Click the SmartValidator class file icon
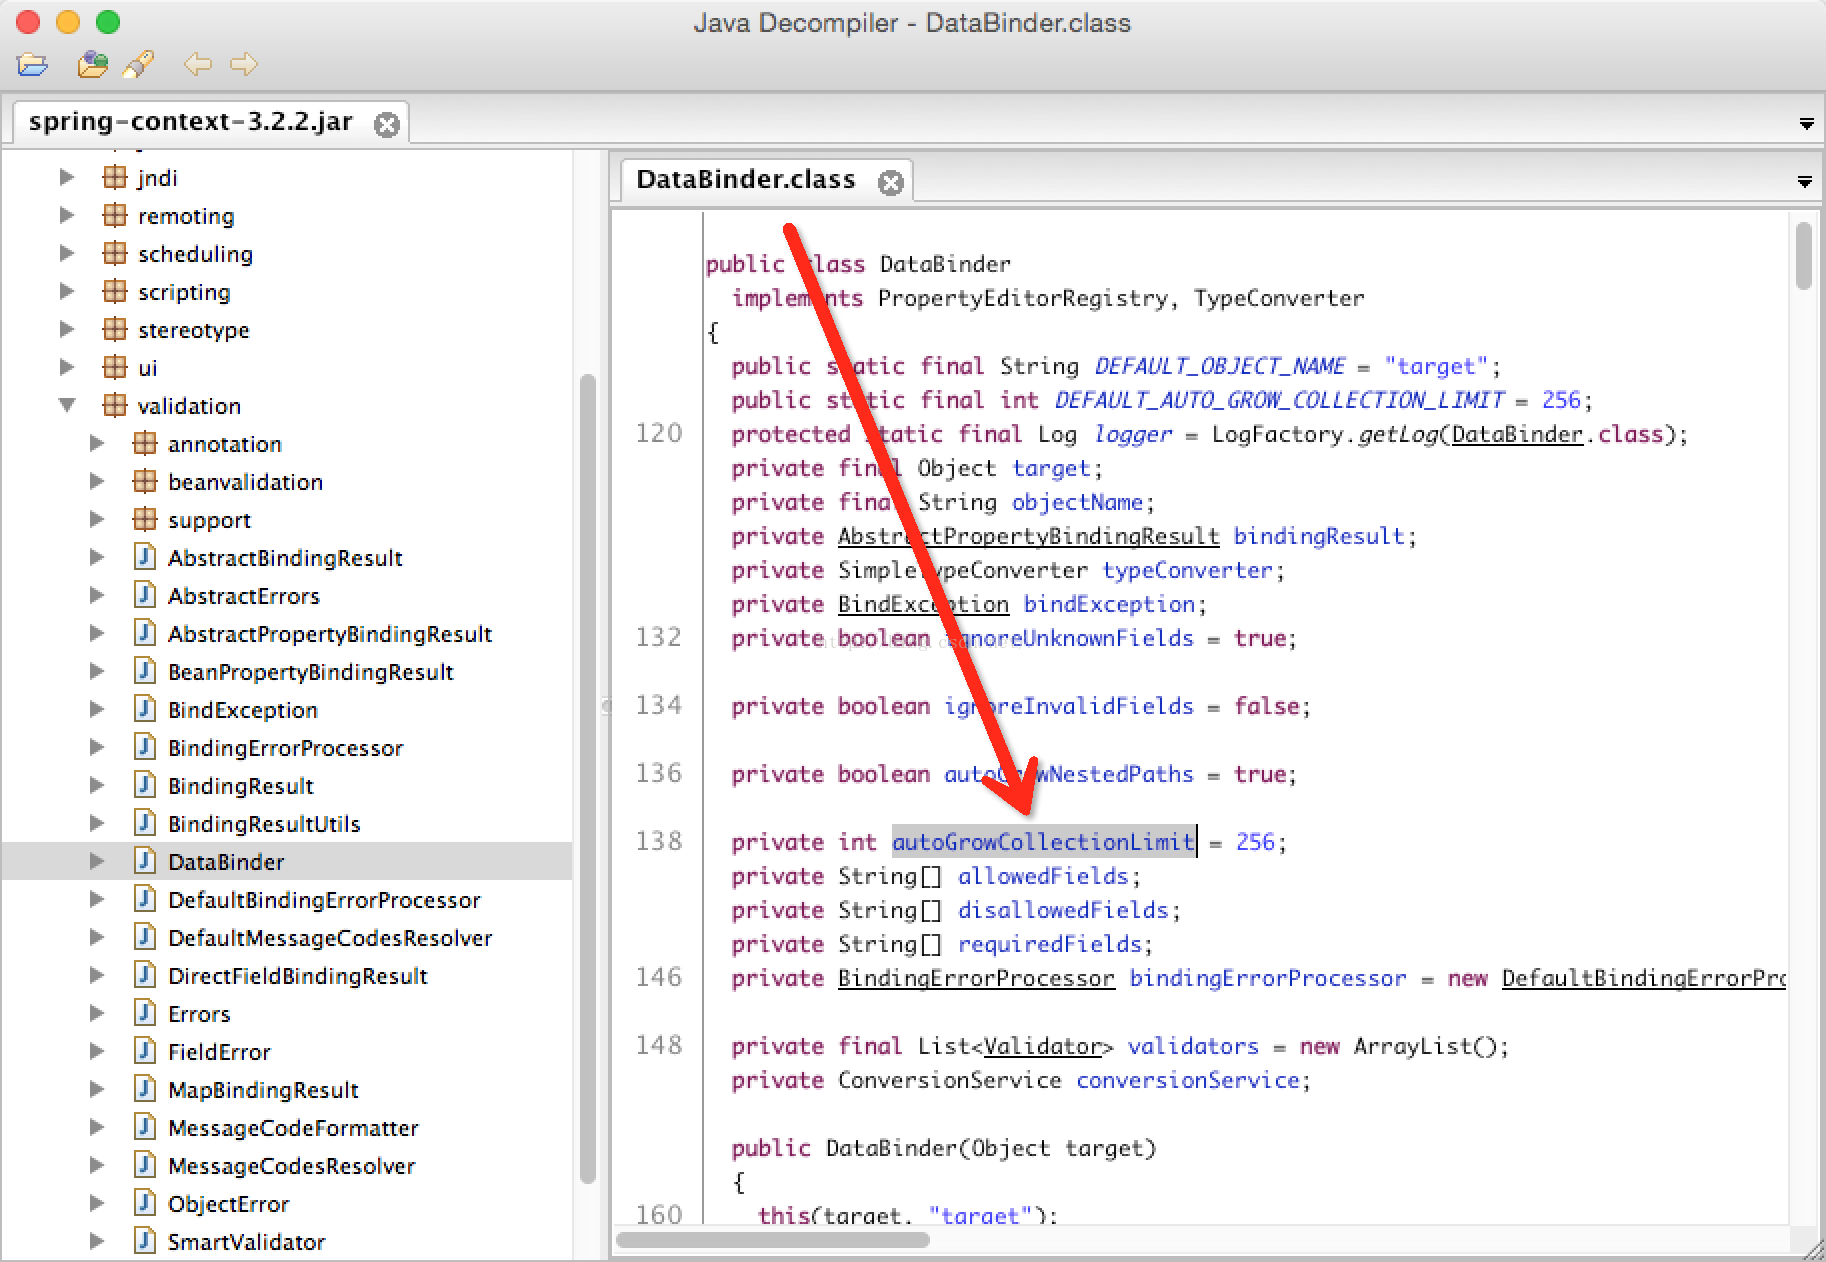1826x1262 pixels. pos(145,1241)
